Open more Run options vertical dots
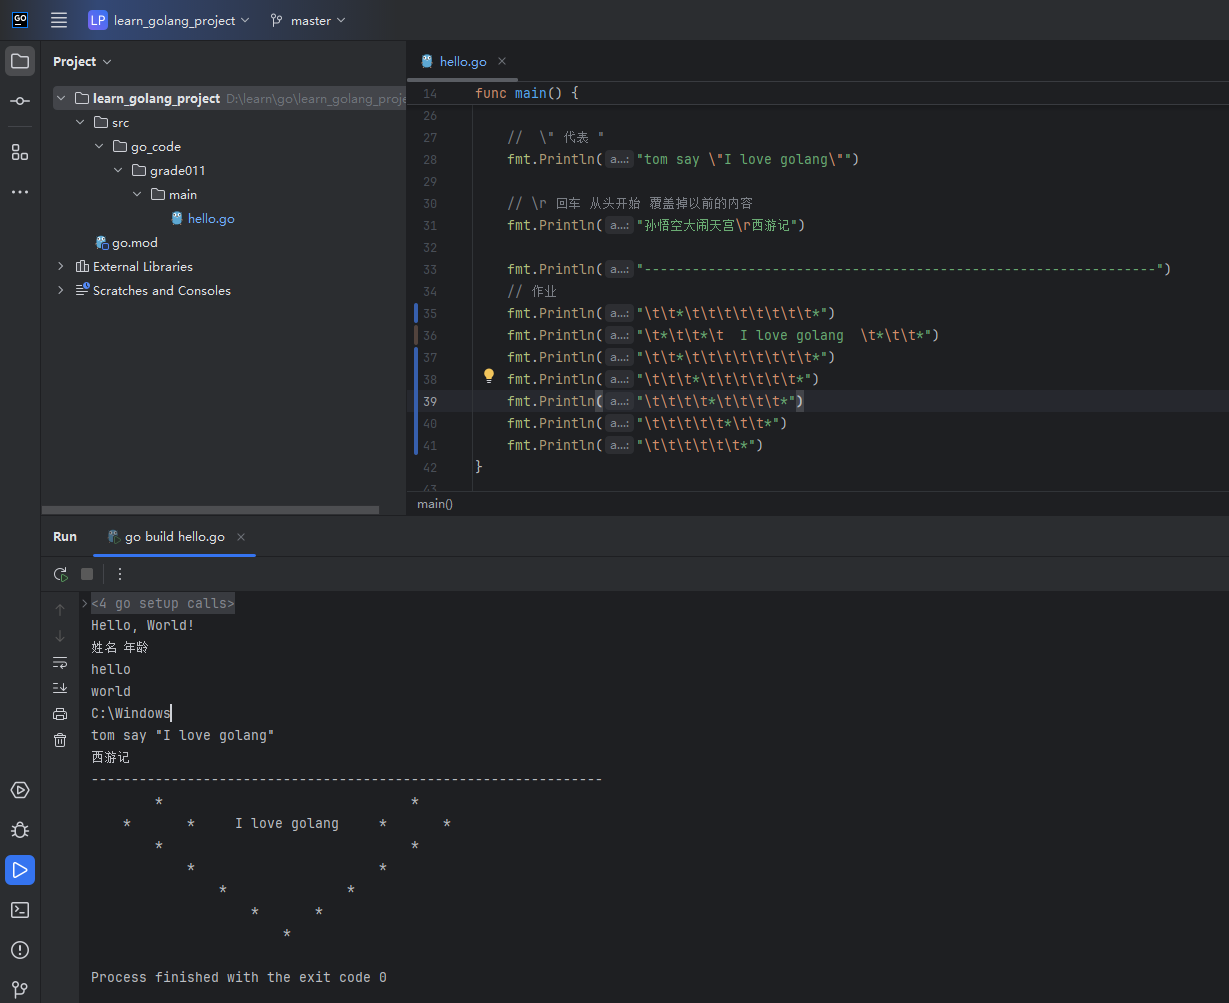The height and width of the screenshot is (1003, 1229). click(x=120, y=574)
